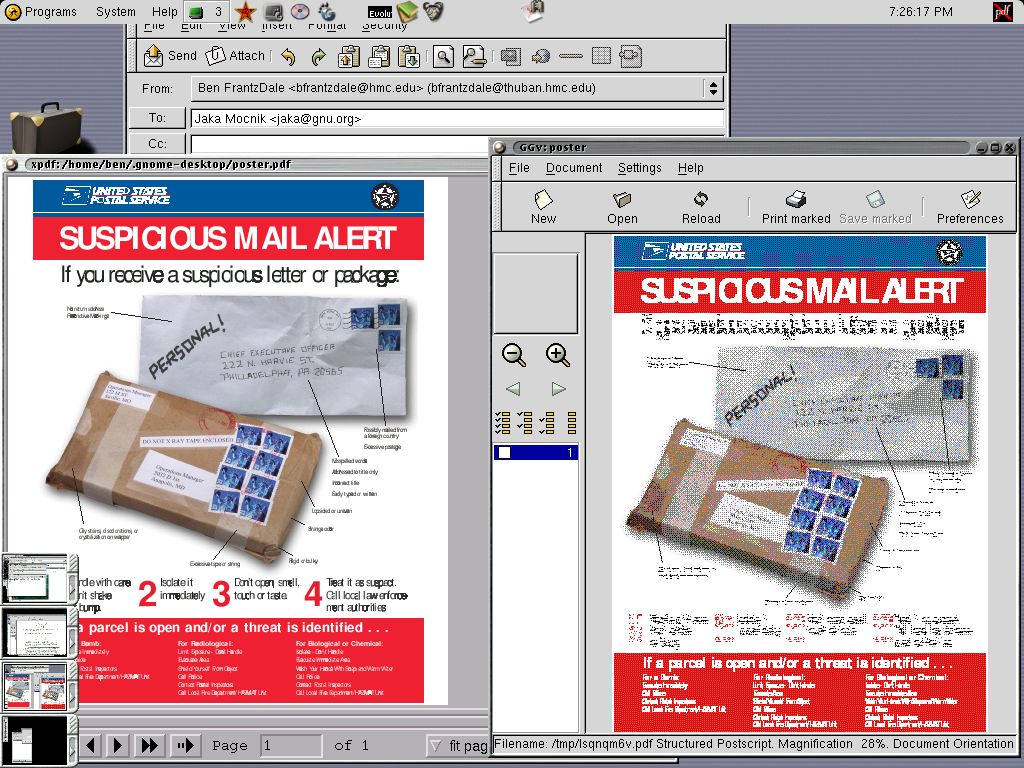Open the GGv Settings menu

[639, 168]
